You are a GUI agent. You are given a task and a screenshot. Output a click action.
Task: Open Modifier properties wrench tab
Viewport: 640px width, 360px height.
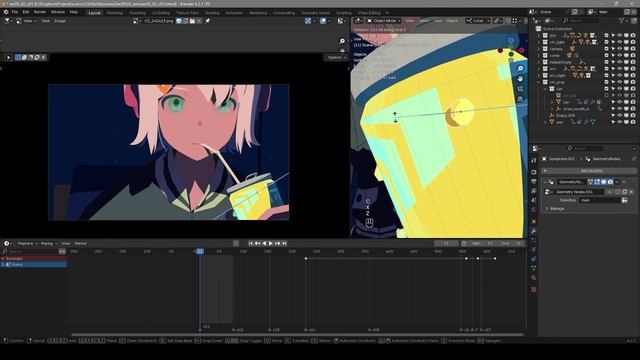pos(533,231)
